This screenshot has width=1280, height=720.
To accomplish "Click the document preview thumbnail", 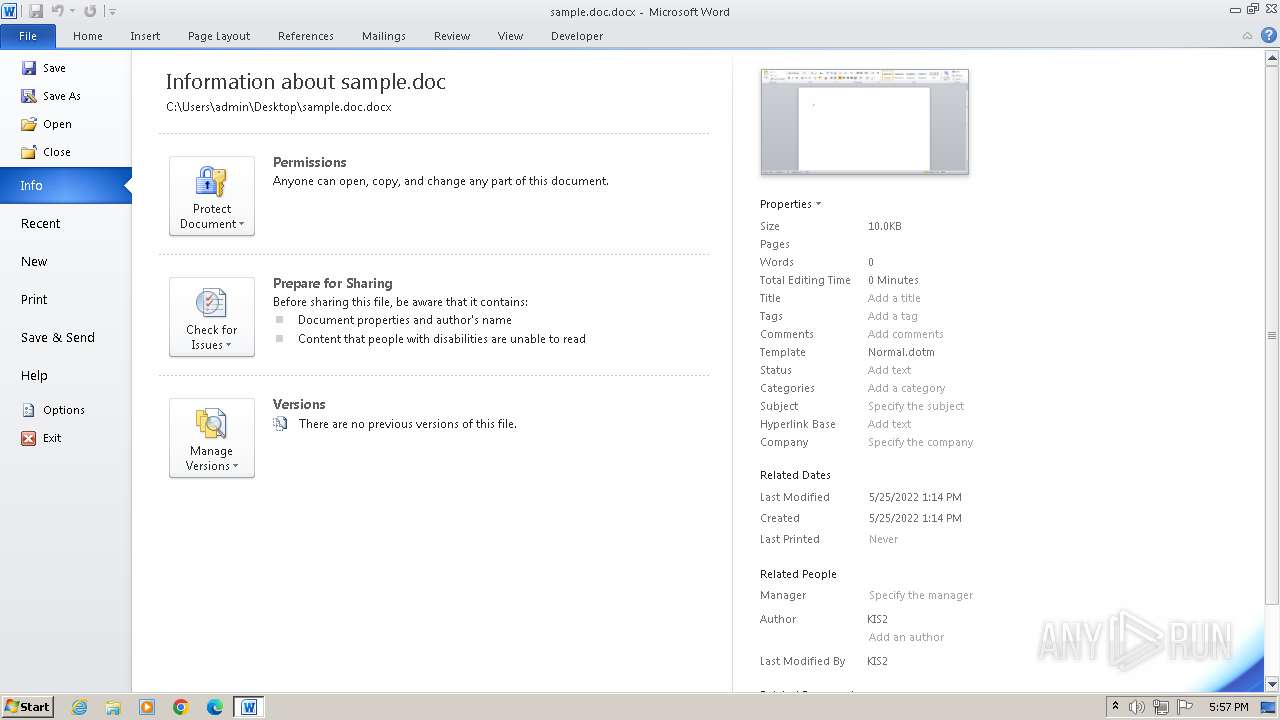I will click(865, 122).
